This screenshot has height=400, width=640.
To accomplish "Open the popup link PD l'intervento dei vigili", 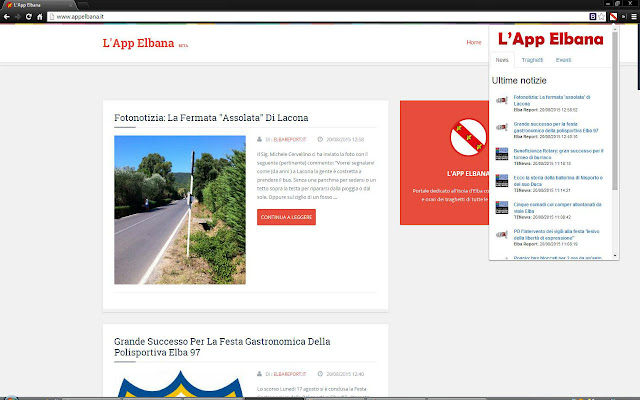I will click(556, 234).
